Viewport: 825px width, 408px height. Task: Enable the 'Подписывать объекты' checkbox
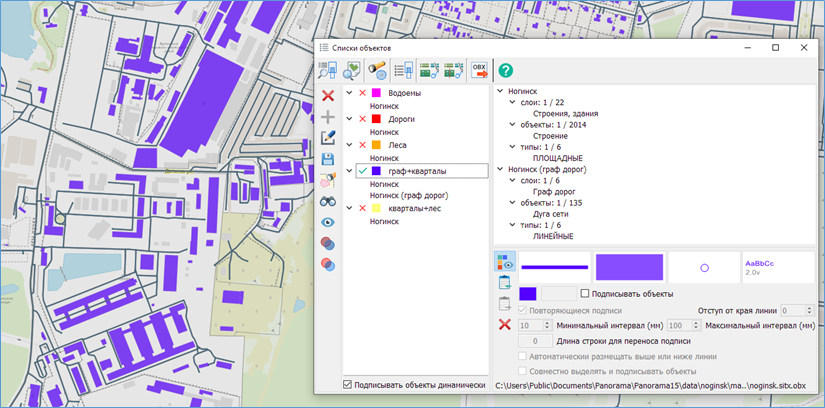tap(586, 293)
